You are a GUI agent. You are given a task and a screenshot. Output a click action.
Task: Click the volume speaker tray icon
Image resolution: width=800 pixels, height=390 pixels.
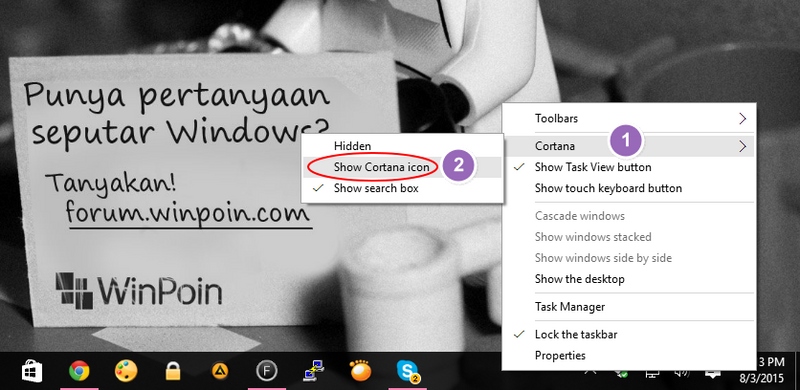(x=682, y=374)
